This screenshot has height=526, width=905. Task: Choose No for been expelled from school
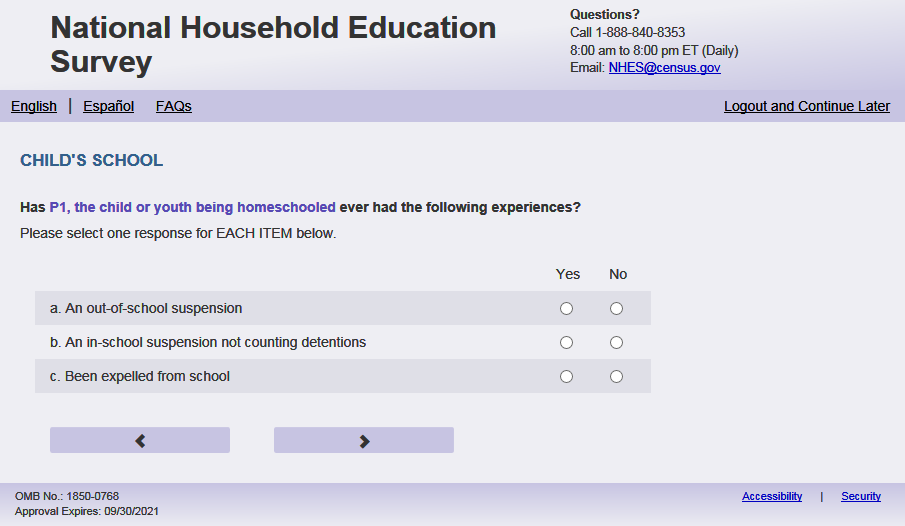click(616, 376)
